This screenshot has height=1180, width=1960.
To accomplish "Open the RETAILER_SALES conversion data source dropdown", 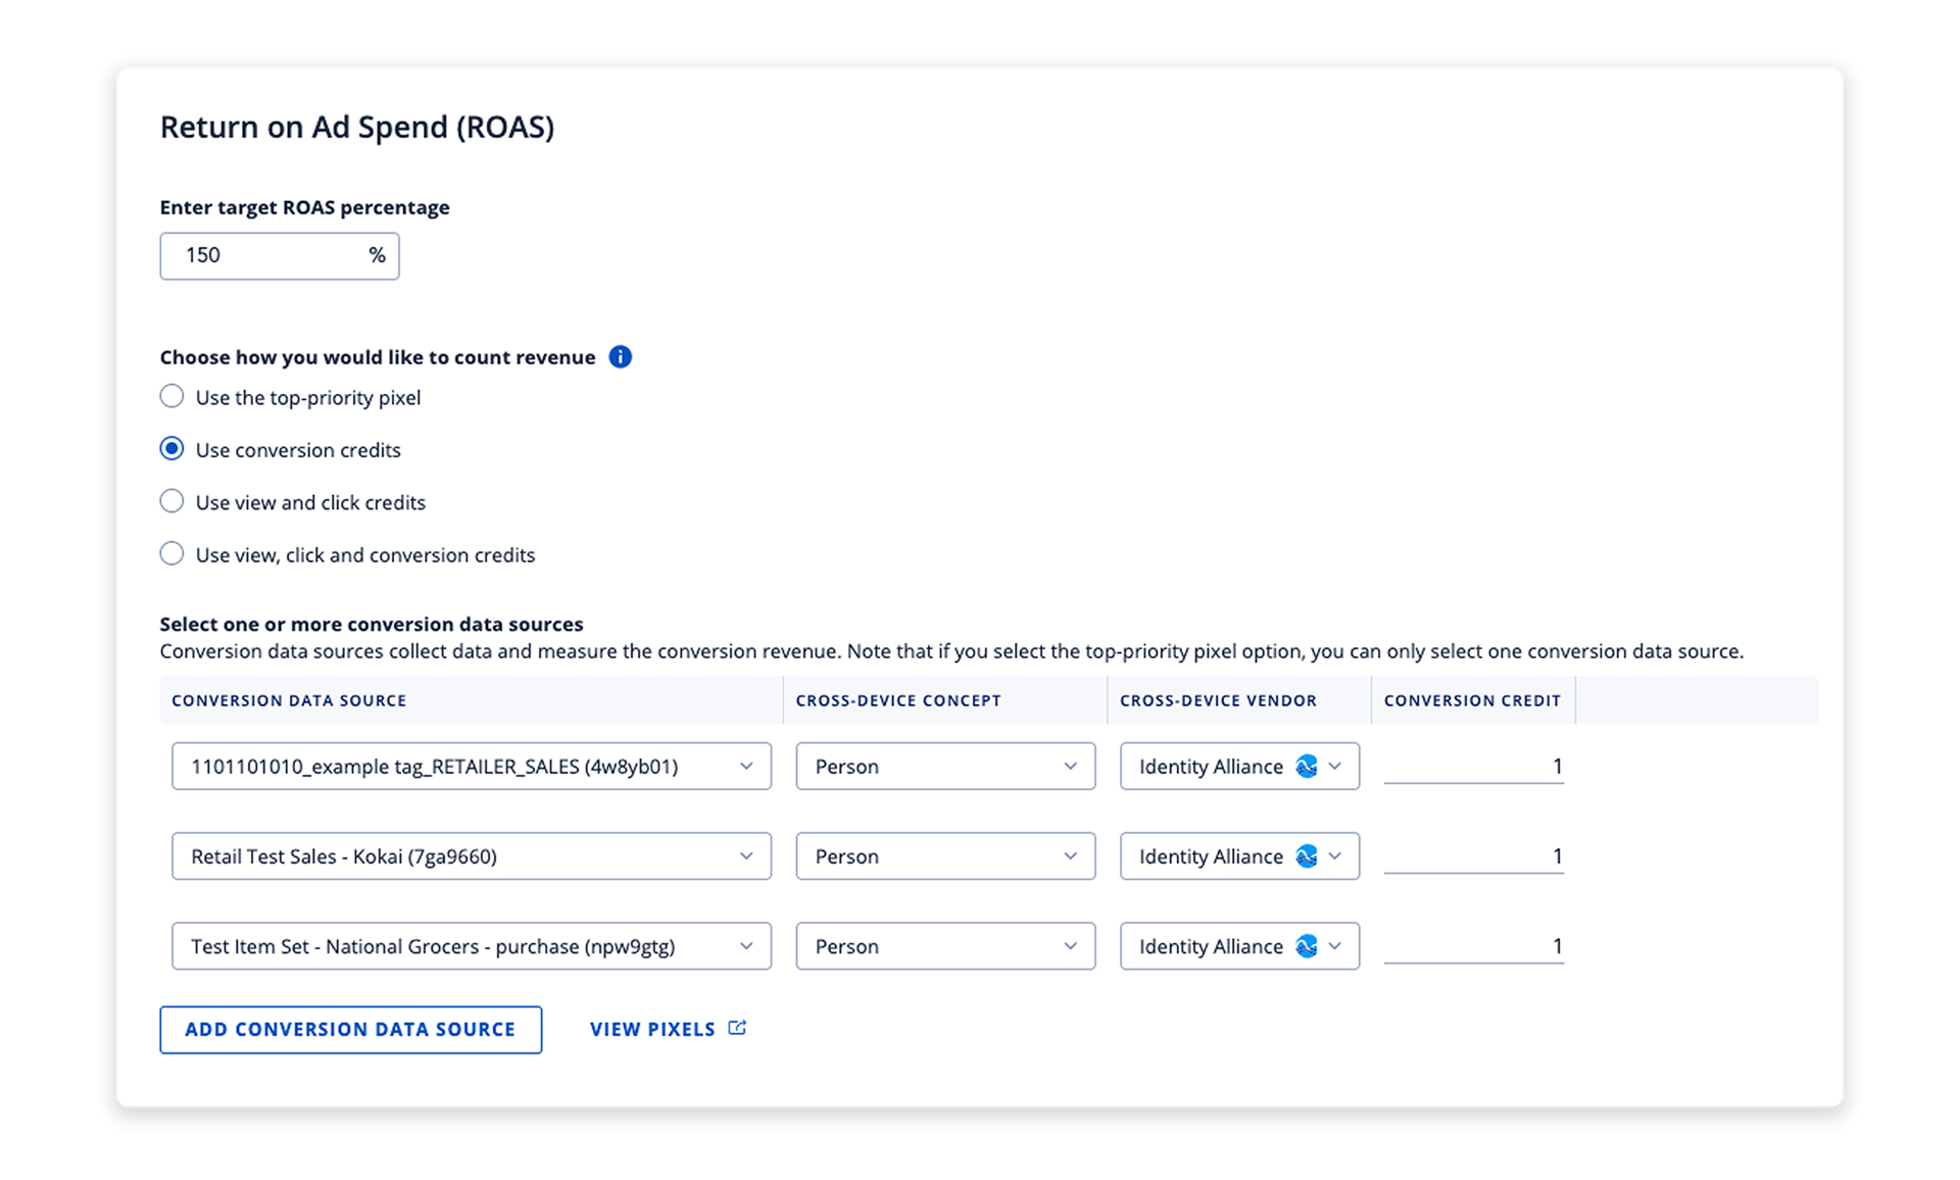I will pyautogui.click(x=471, y=766).
